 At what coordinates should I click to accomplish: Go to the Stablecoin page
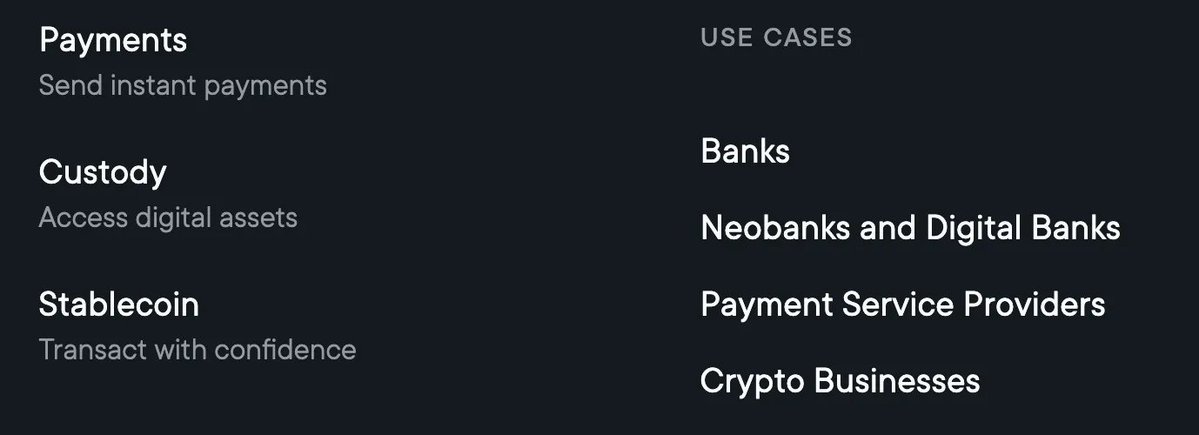point(119,304)
